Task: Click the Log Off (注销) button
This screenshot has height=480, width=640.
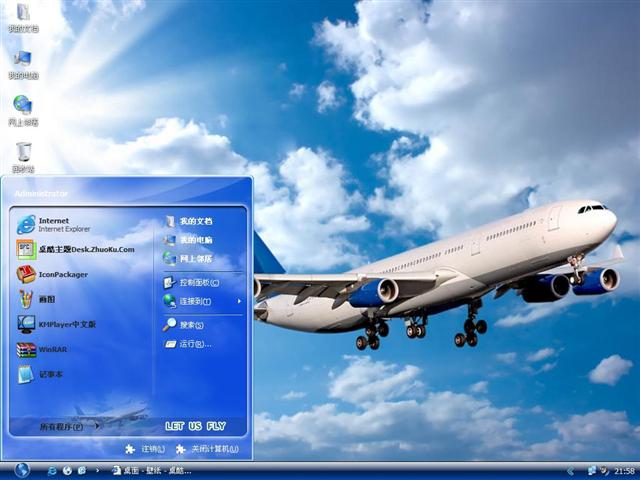Action: tap(145, 449)
